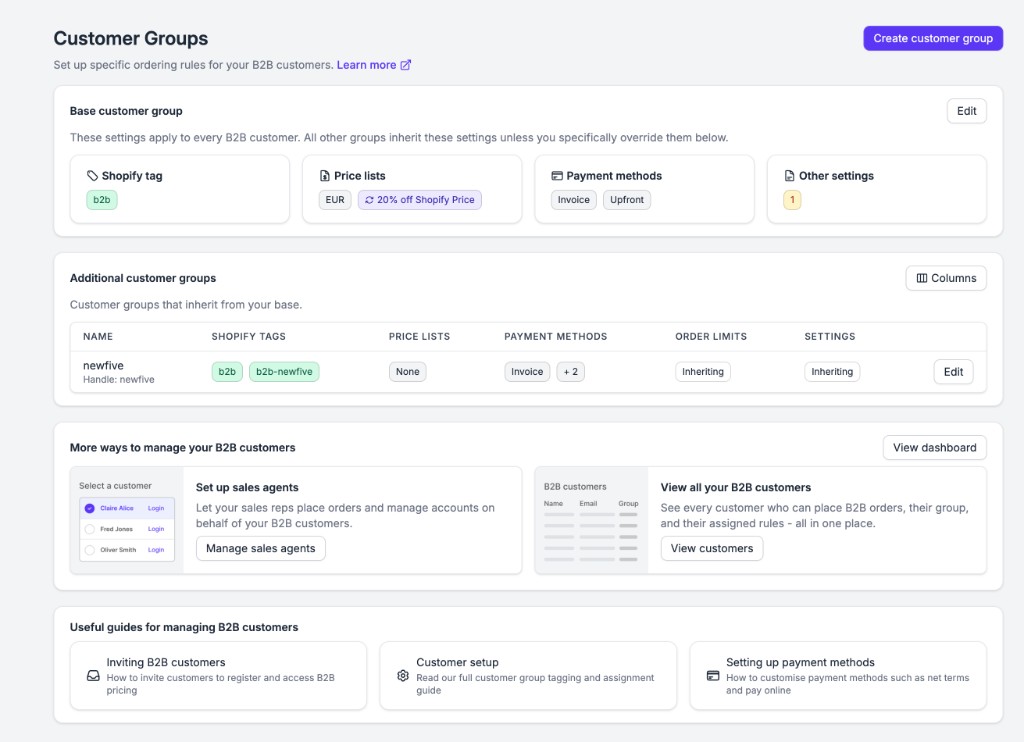Image resolution: width=1024 pixels, height=742 pixels.
Task: Click Inheriting badge under Settings
Action: click(x=832, y=372)
